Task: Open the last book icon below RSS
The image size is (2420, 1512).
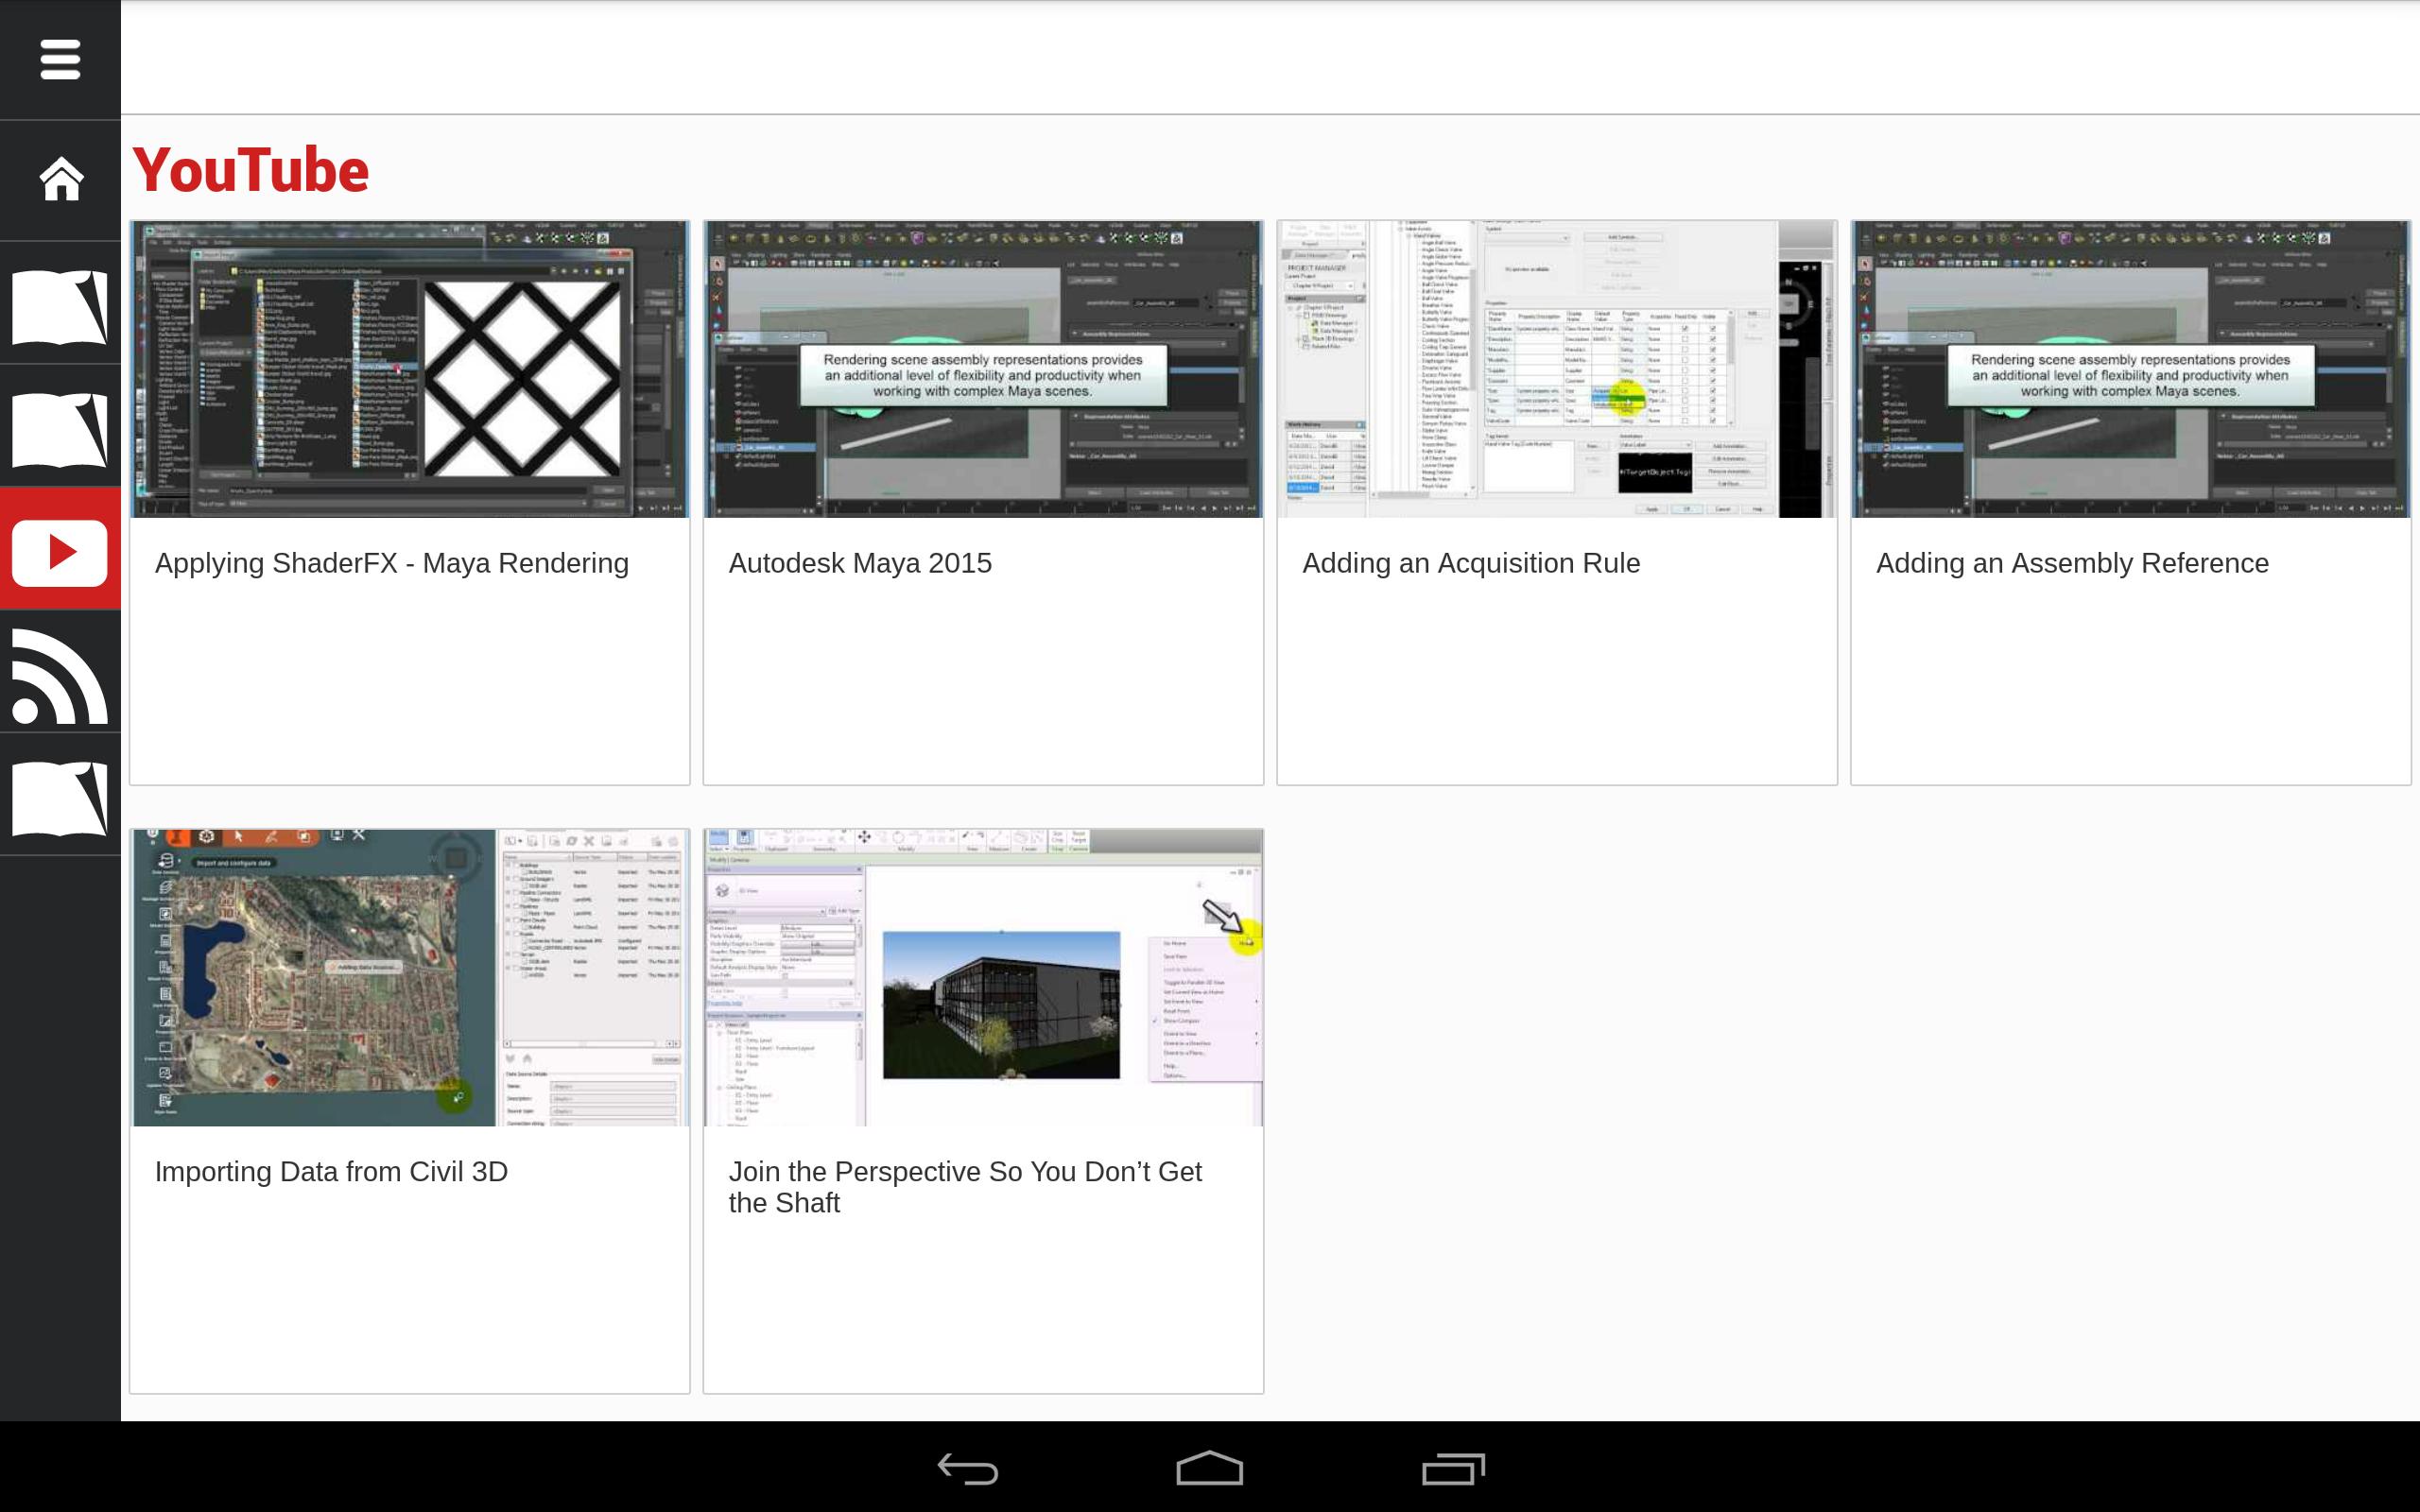Action: pyautogui.click(x=60, y=798)
